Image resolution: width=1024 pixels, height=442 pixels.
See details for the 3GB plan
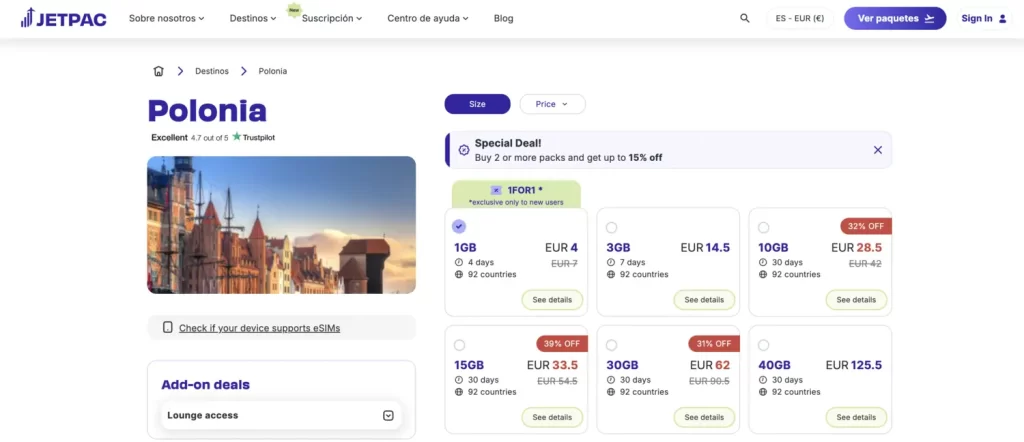(x=704, y=300)
